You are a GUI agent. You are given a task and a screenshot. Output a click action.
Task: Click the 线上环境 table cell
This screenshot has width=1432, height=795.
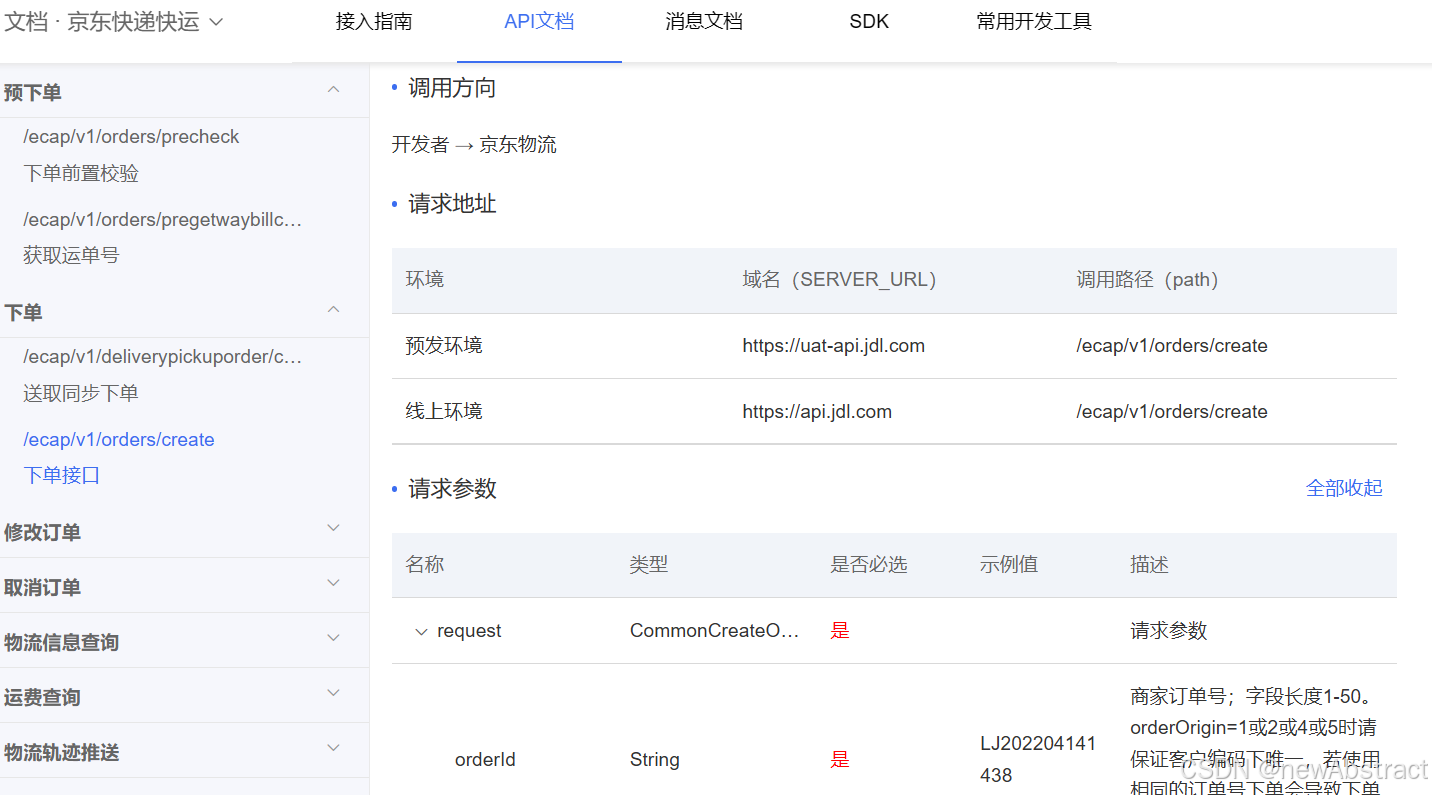point(444,412)
